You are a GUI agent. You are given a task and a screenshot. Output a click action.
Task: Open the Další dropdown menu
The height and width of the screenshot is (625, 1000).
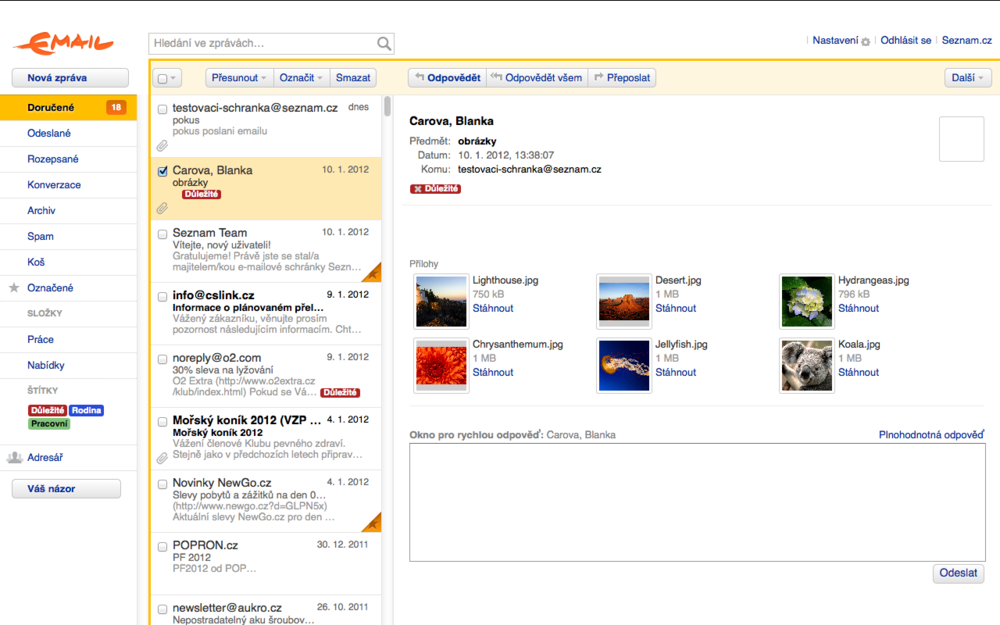pyautogui.click(x=967, y=78)
